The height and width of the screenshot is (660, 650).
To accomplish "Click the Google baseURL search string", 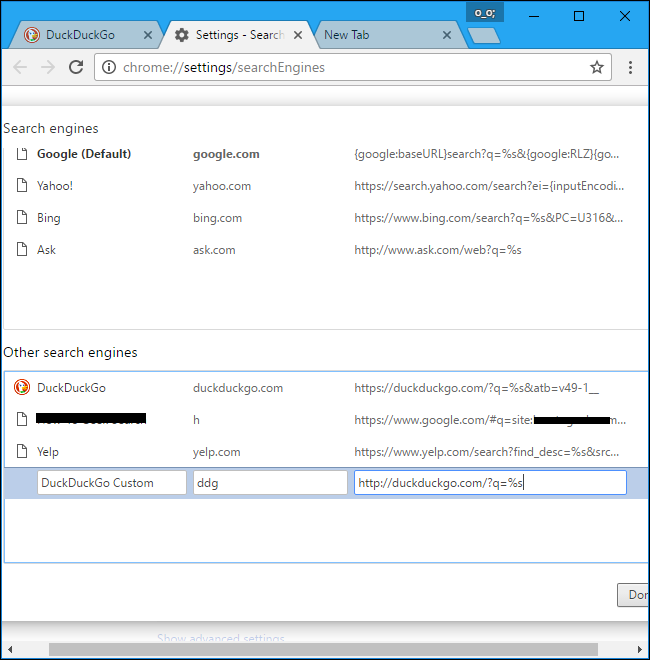I will point(487,154).
